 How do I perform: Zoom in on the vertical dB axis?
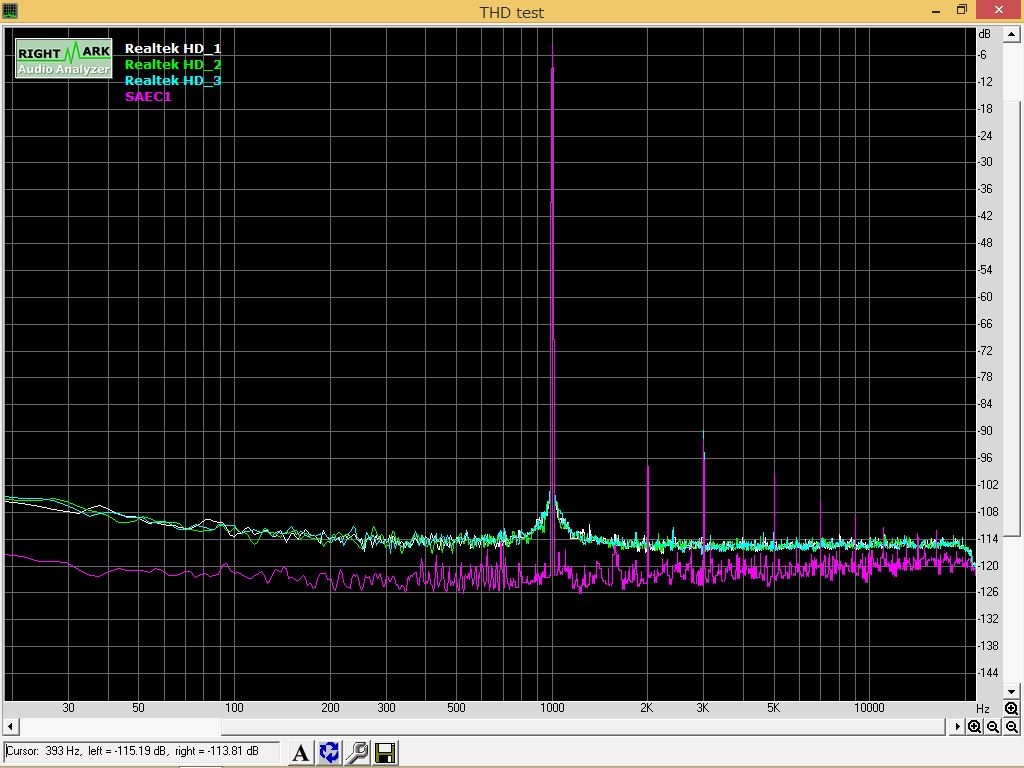point(1012,710)
